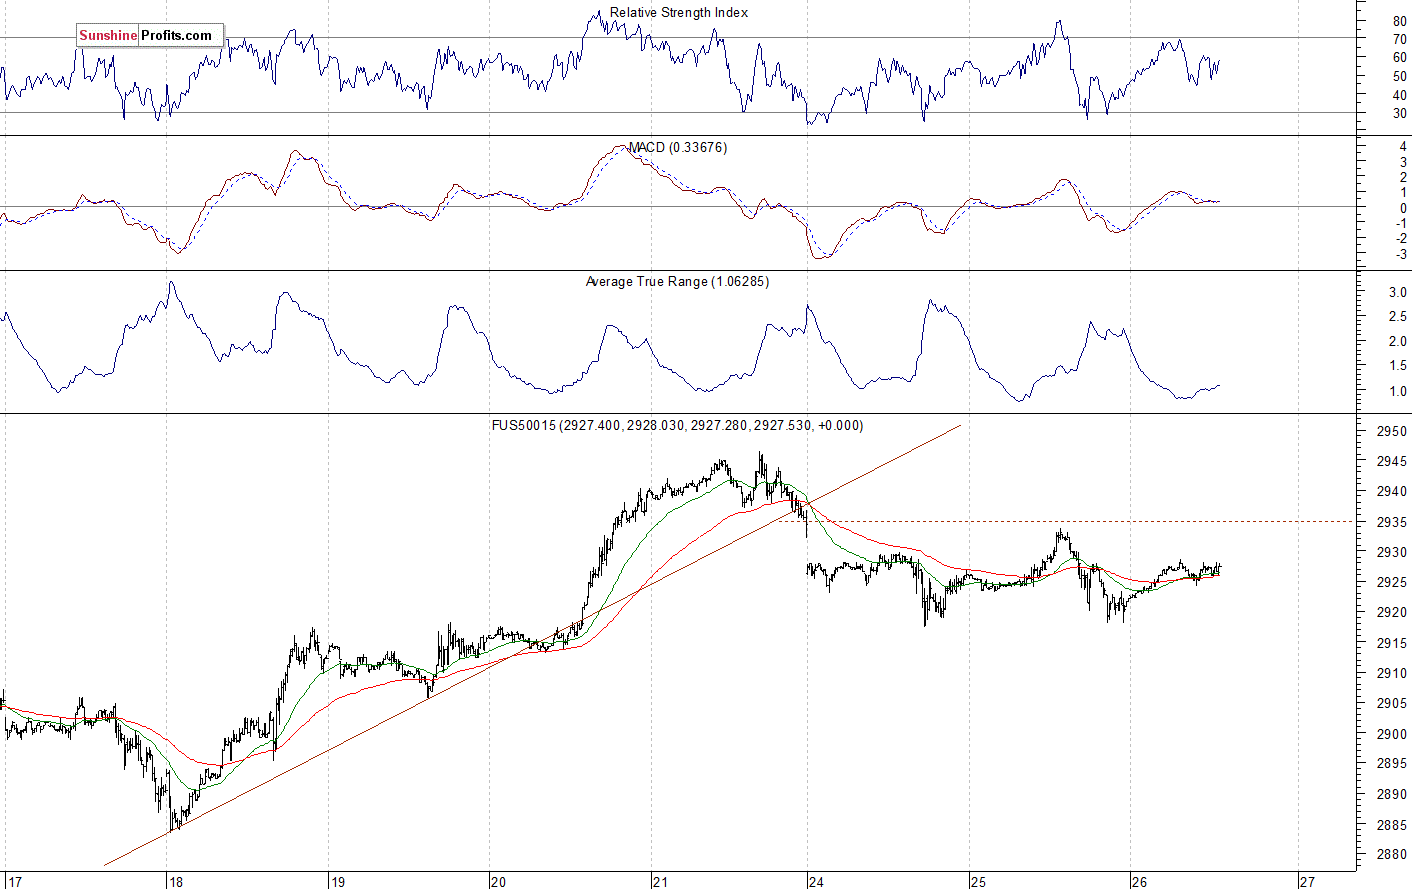The width and height of the screenshot is (1412, 889).
Task: Select the 2910 price axis label
Action: pos(1392,674)
